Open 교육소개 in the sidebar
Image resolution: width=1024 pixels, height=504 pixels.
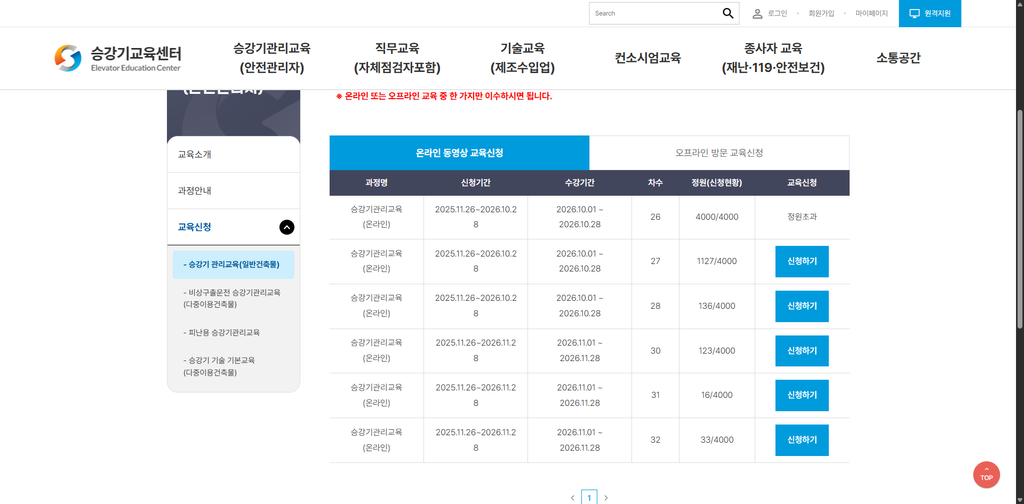tap(234, 155)
